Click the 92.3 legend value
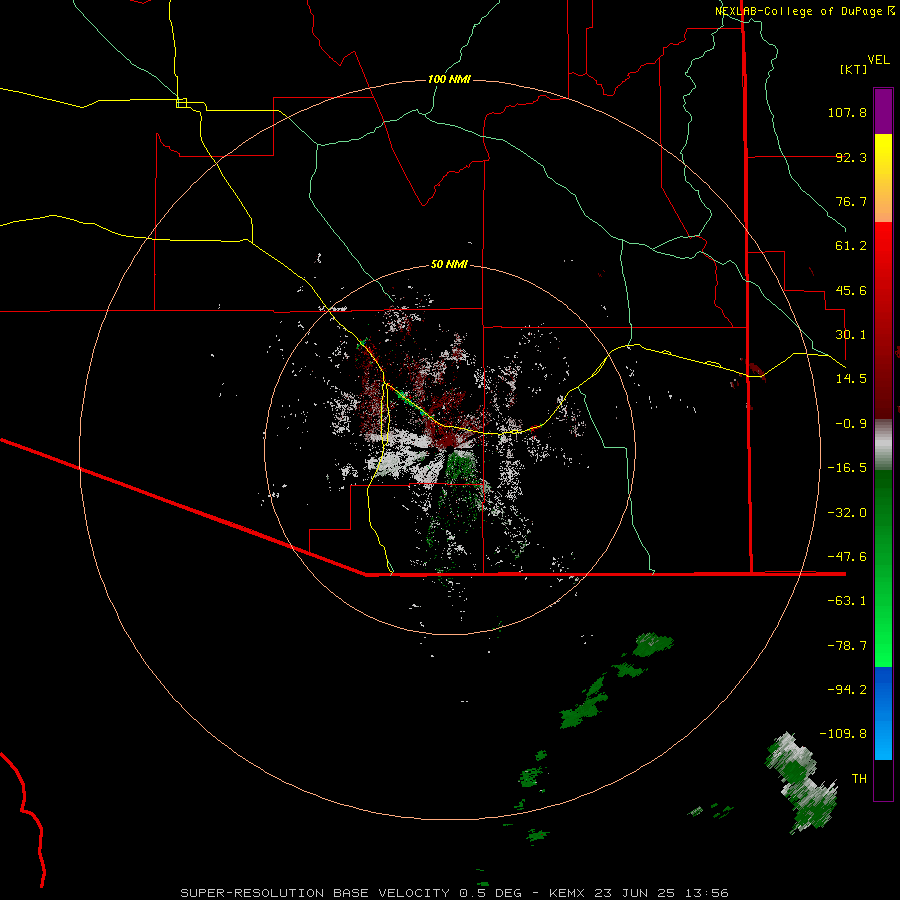Viewport: 900px width, 900px height. click(851, 157)
